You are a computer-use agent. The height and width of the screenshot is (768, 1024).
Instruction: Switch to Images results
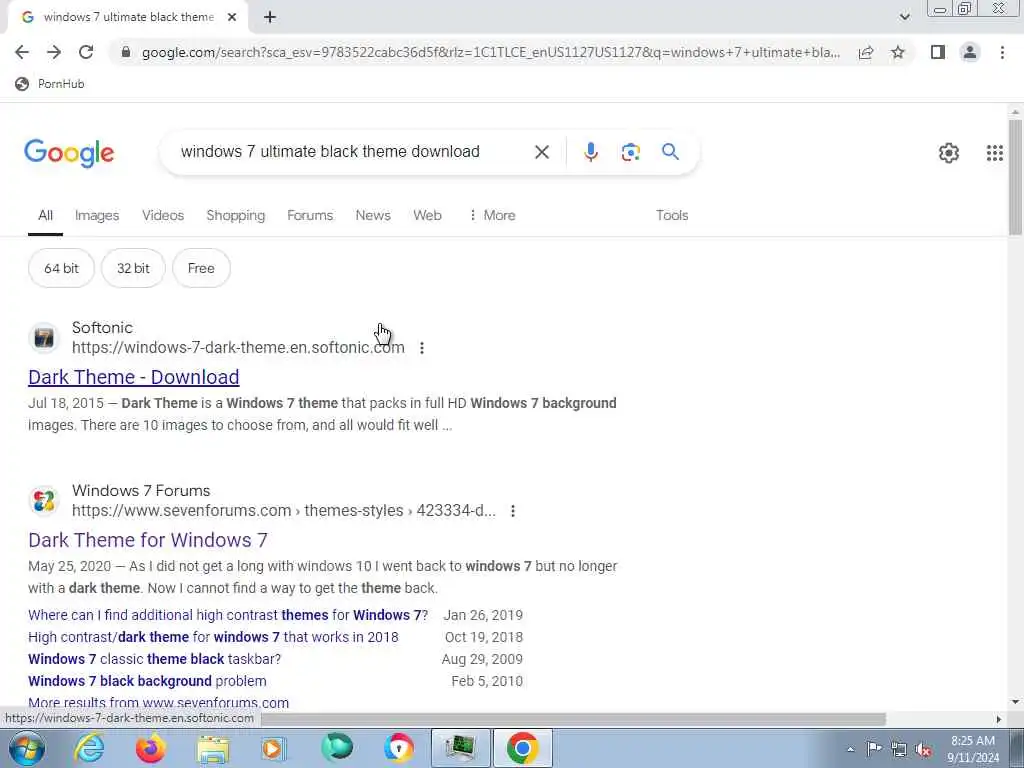coord(97,216)
